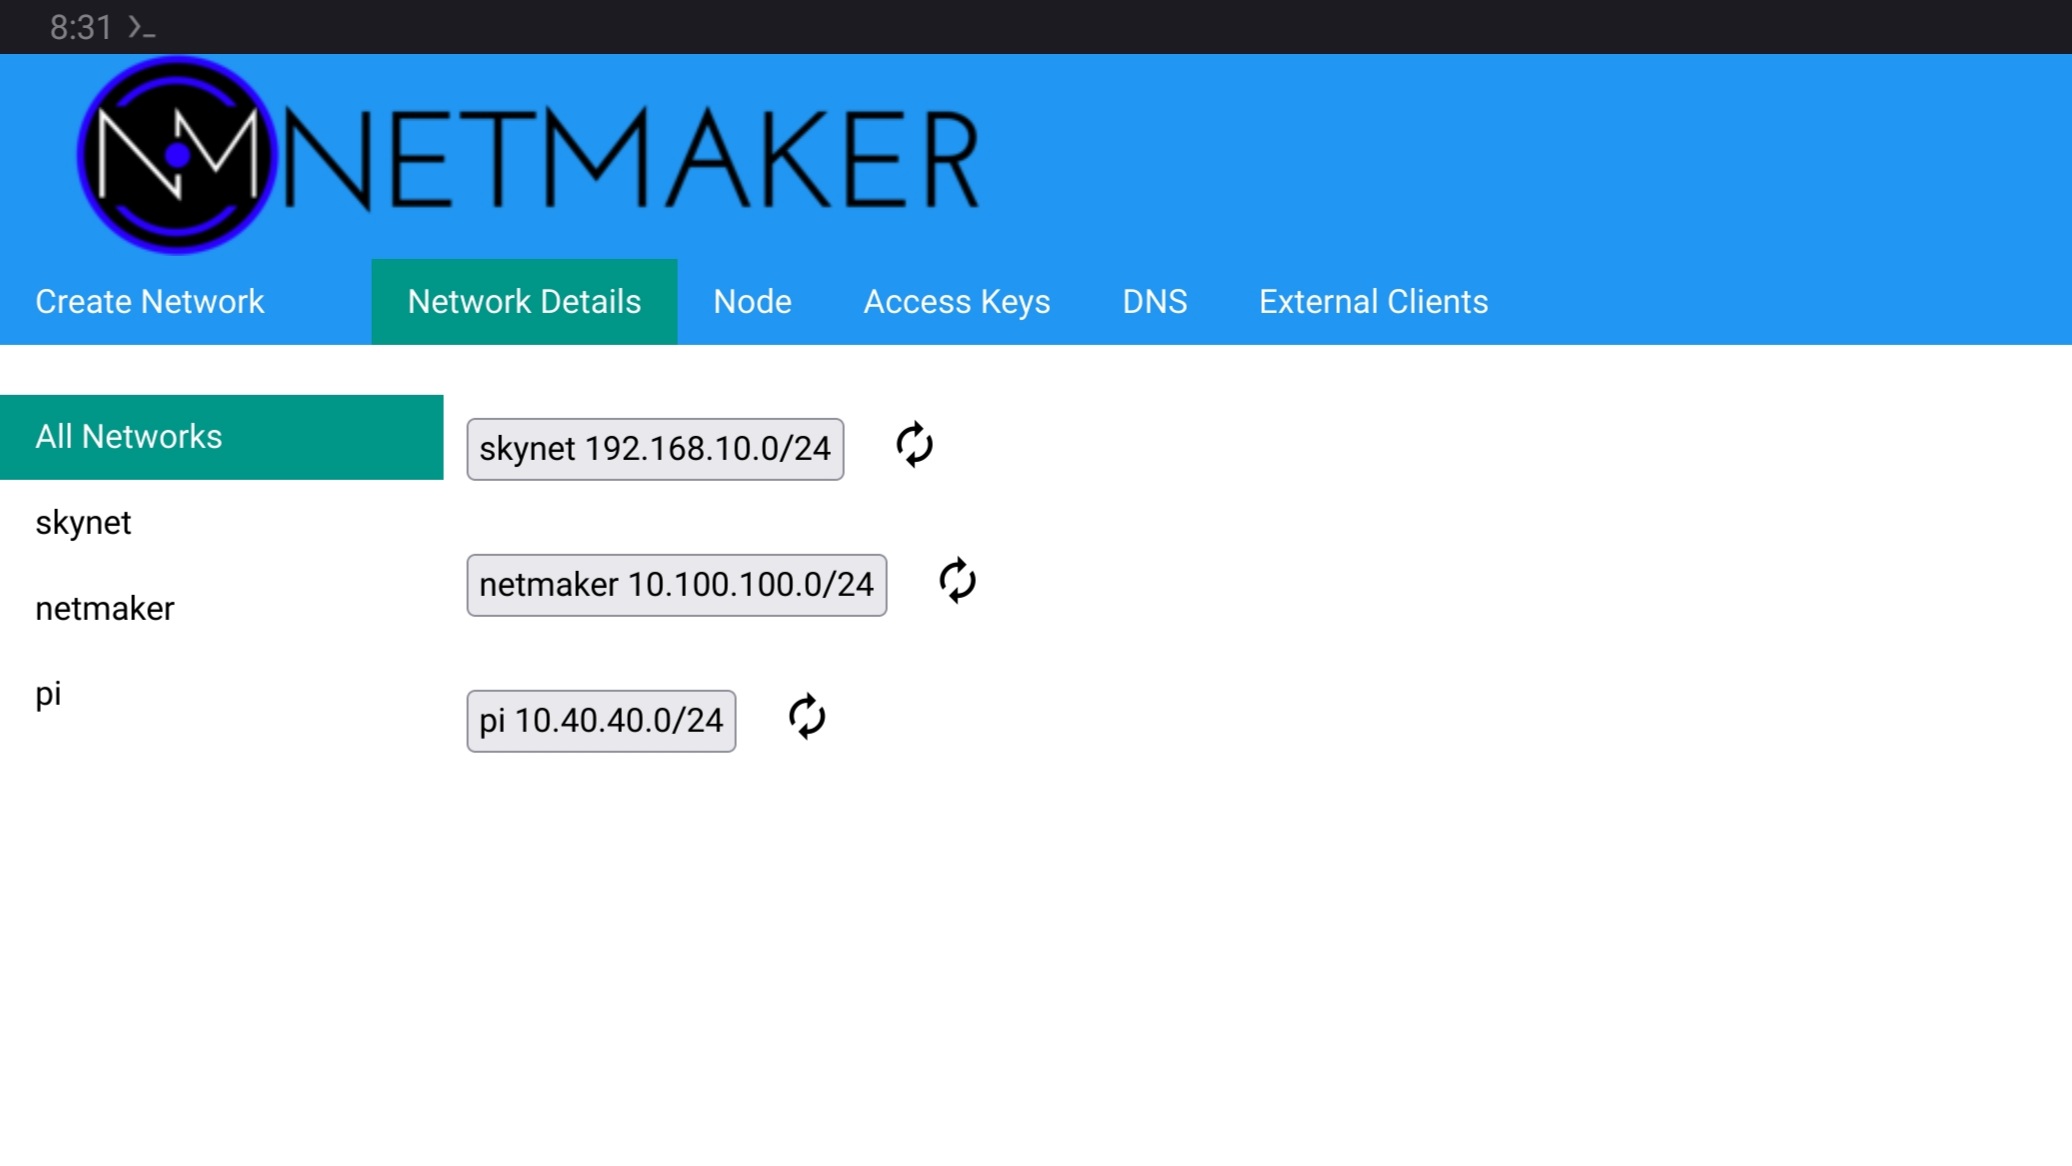Click the skynet 192.168.10.0/24 input field
The height and width of the screenshot is (1166, 2072).
point(655,448)
